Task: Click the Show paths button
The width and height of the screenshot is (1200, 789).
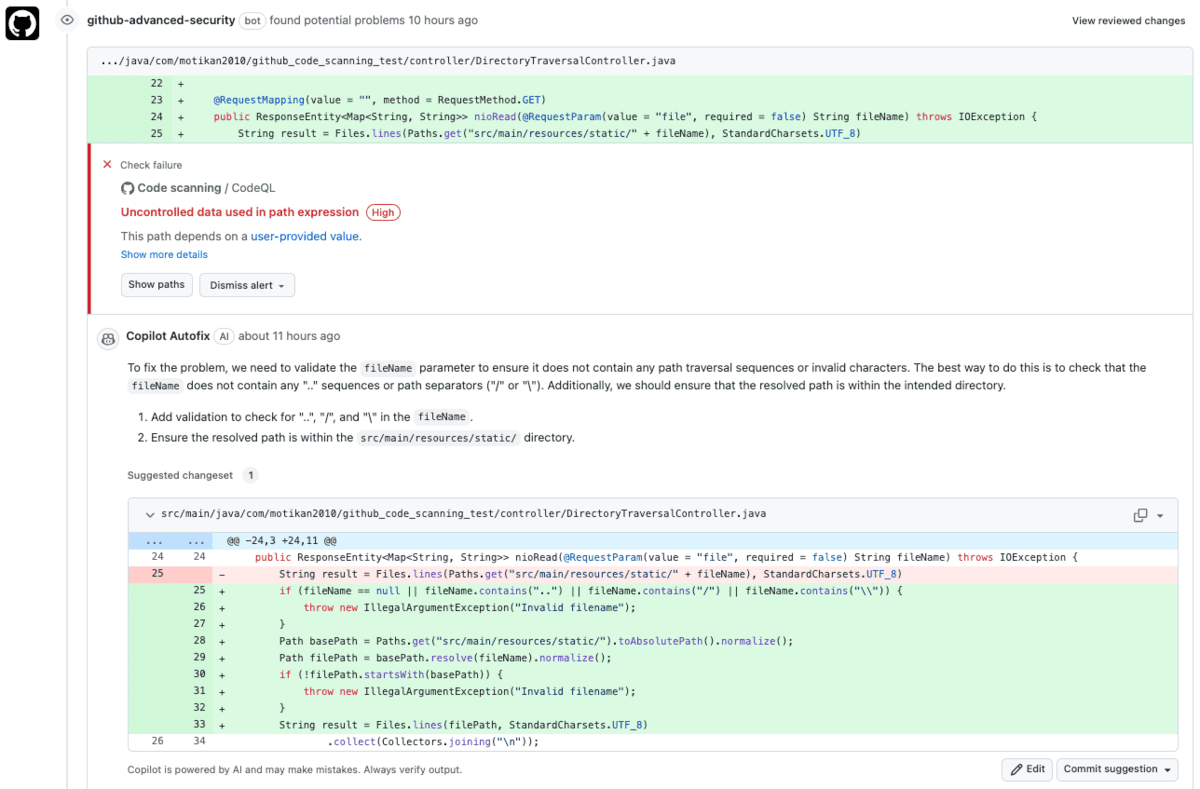Action: (x=157, y=285)
